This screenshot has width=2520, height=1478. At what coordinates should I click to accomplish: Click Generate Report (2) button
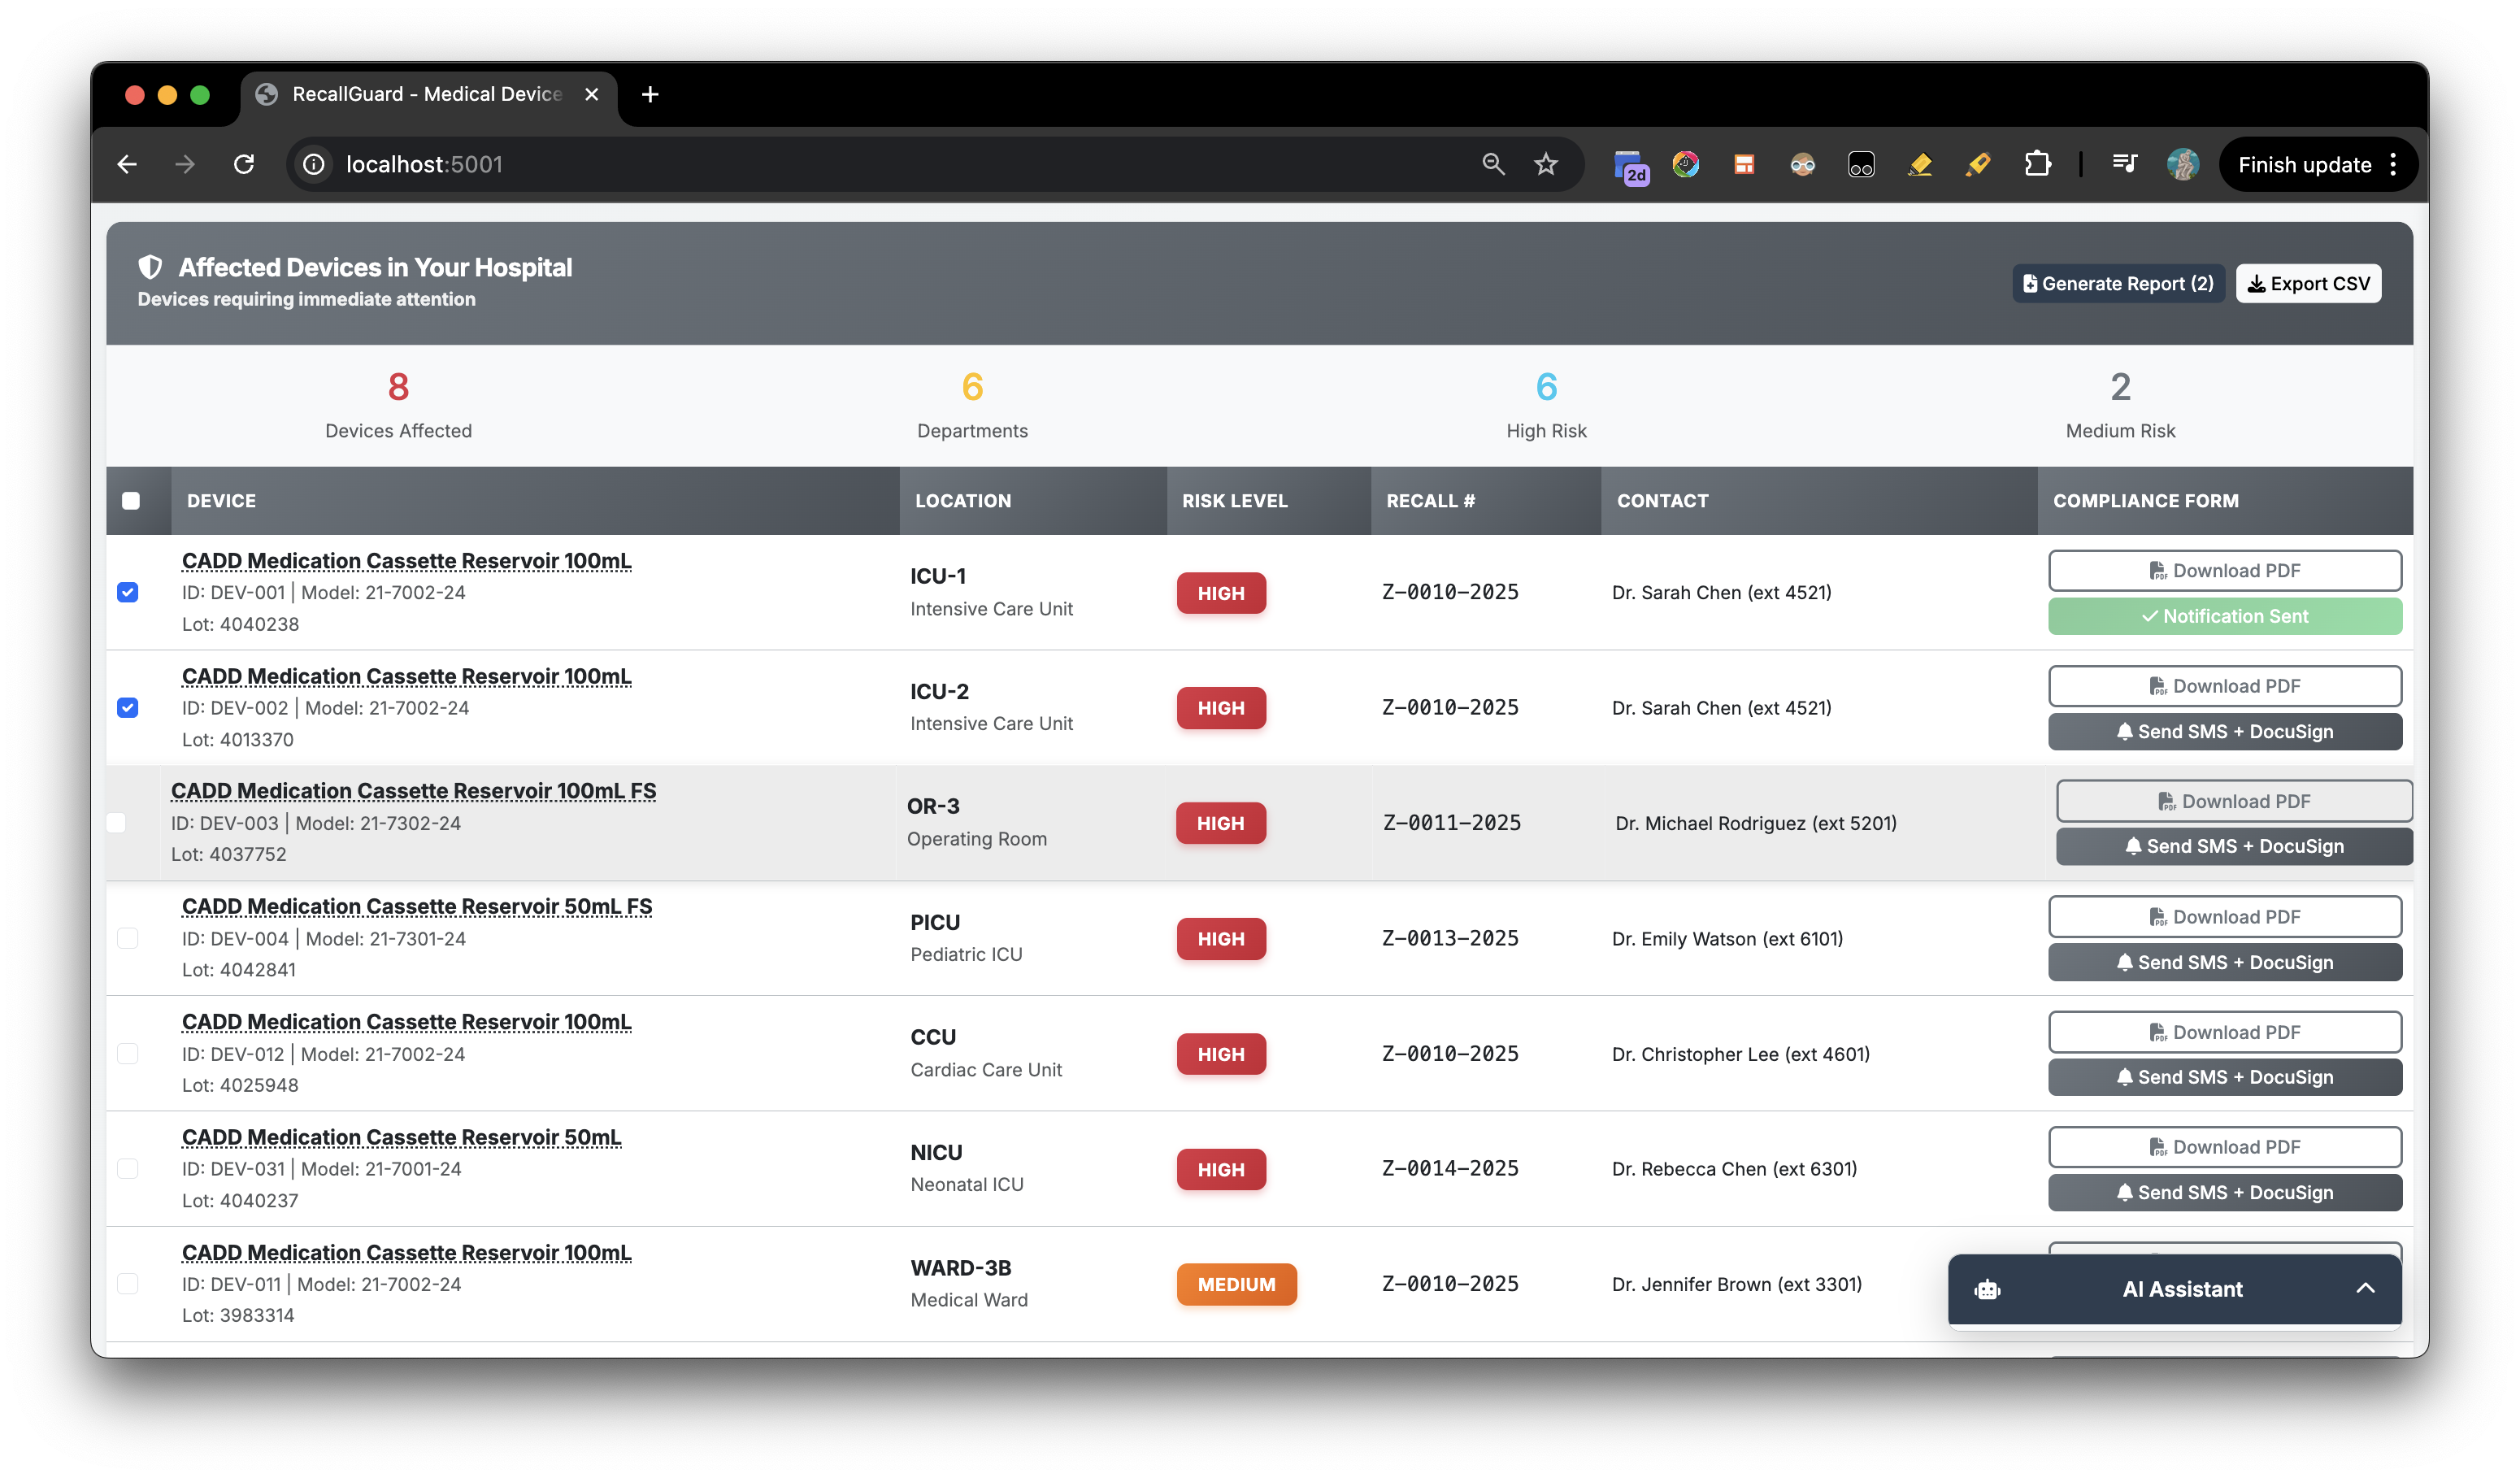click(2118, 284)
